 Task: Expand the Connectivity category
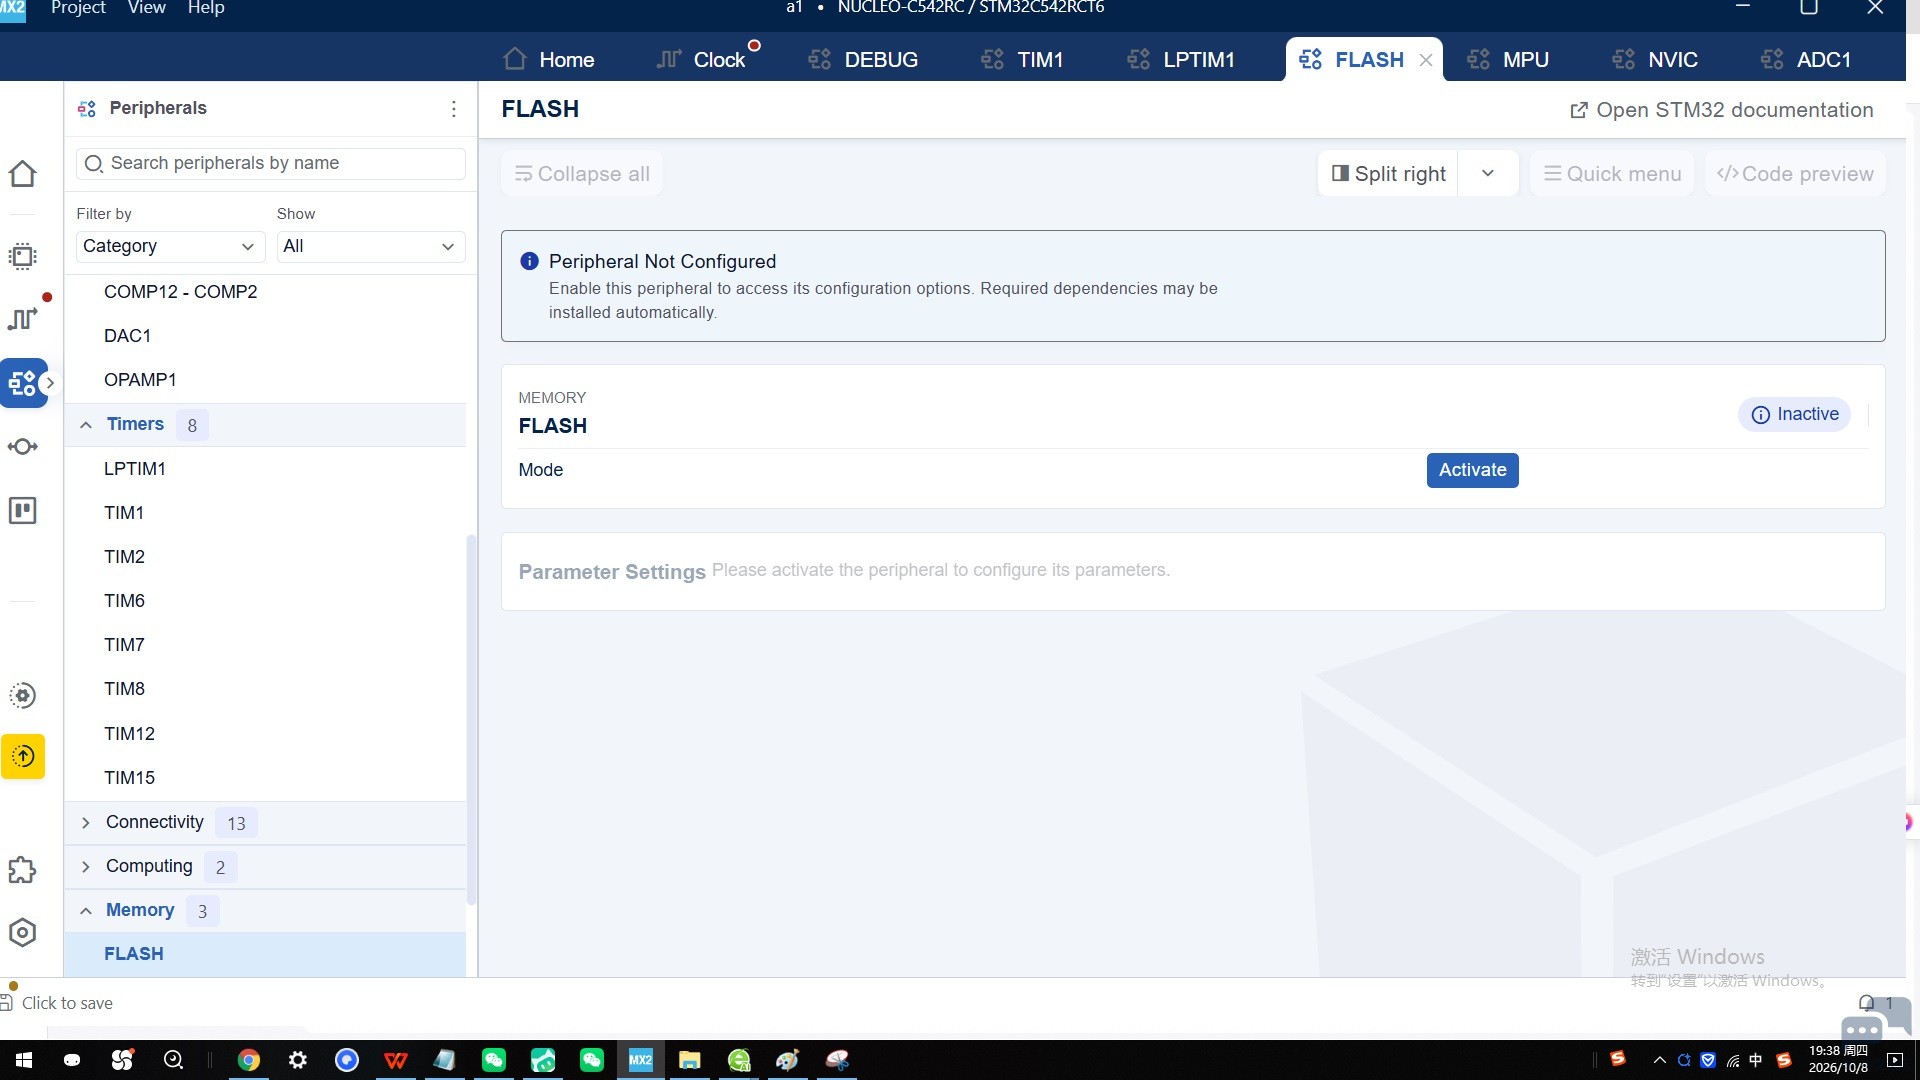click(86, 823)
